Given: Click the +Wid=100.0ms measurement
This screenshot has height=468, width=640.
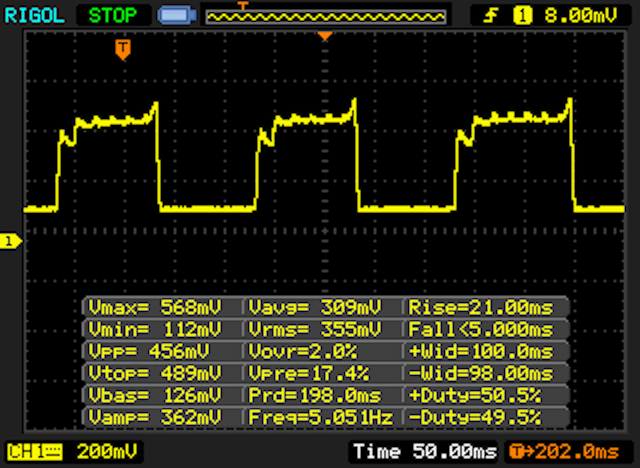Looking at the screenshot, I should click(481, 351).
